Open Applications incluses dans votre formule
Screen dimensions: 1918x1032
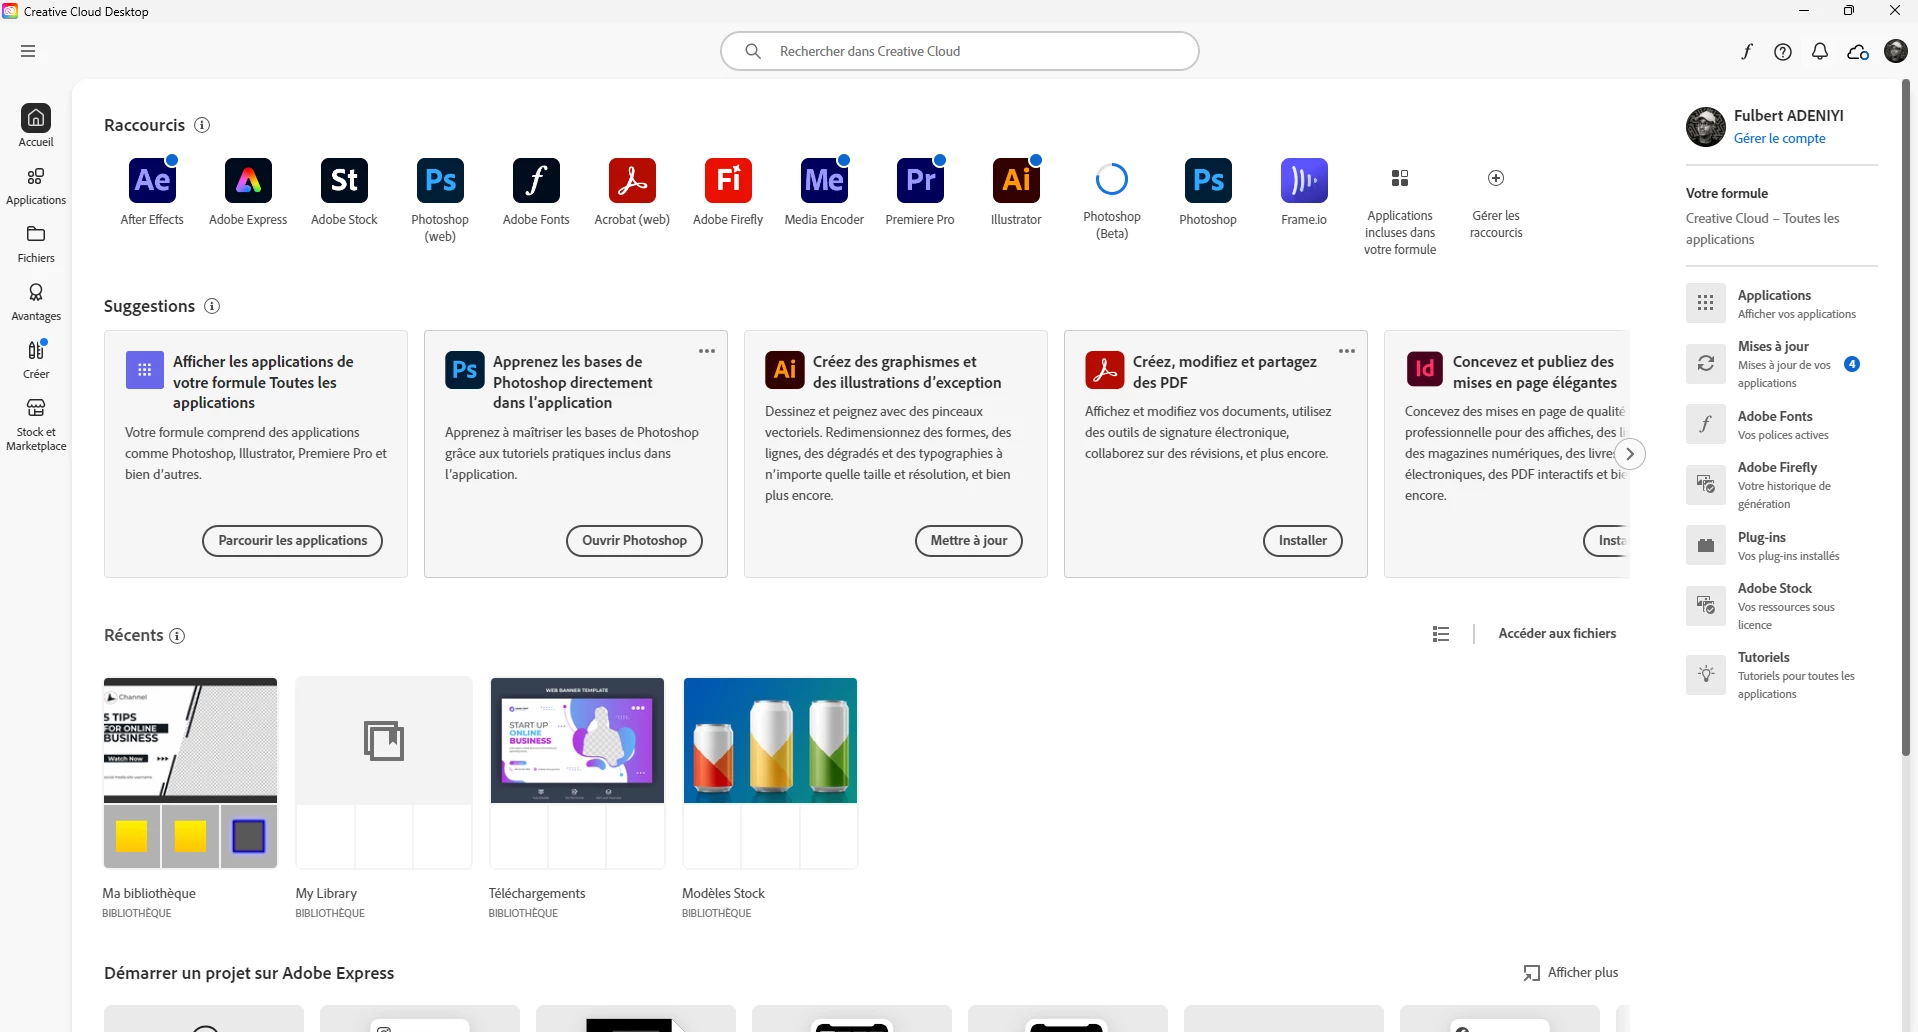pos(1400,212)
